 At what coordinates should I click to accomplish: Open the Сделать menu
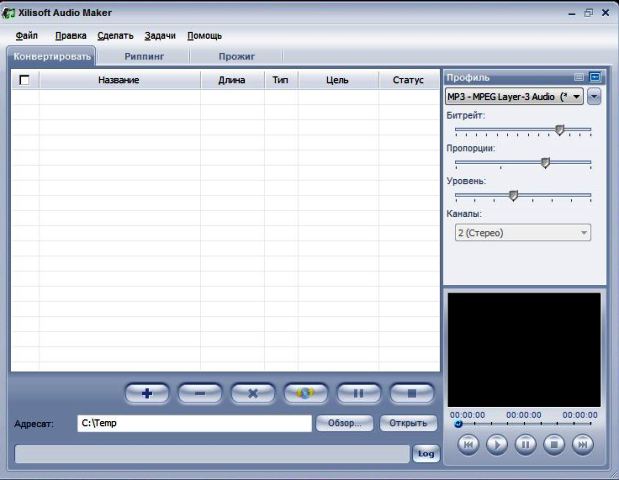pos(115,36)
